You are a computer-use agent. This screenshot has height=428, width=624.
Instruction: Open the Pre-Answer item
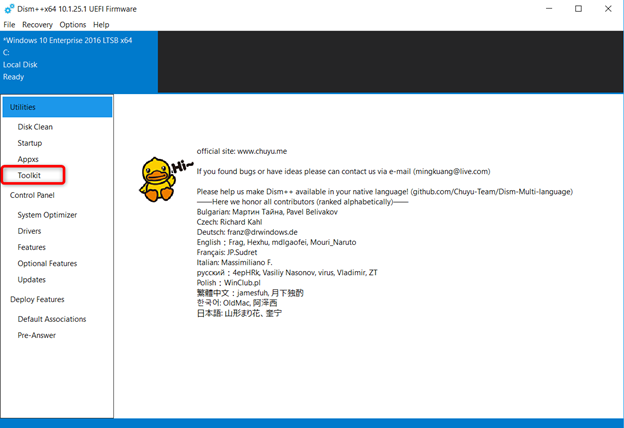click(x=37, y=335)
